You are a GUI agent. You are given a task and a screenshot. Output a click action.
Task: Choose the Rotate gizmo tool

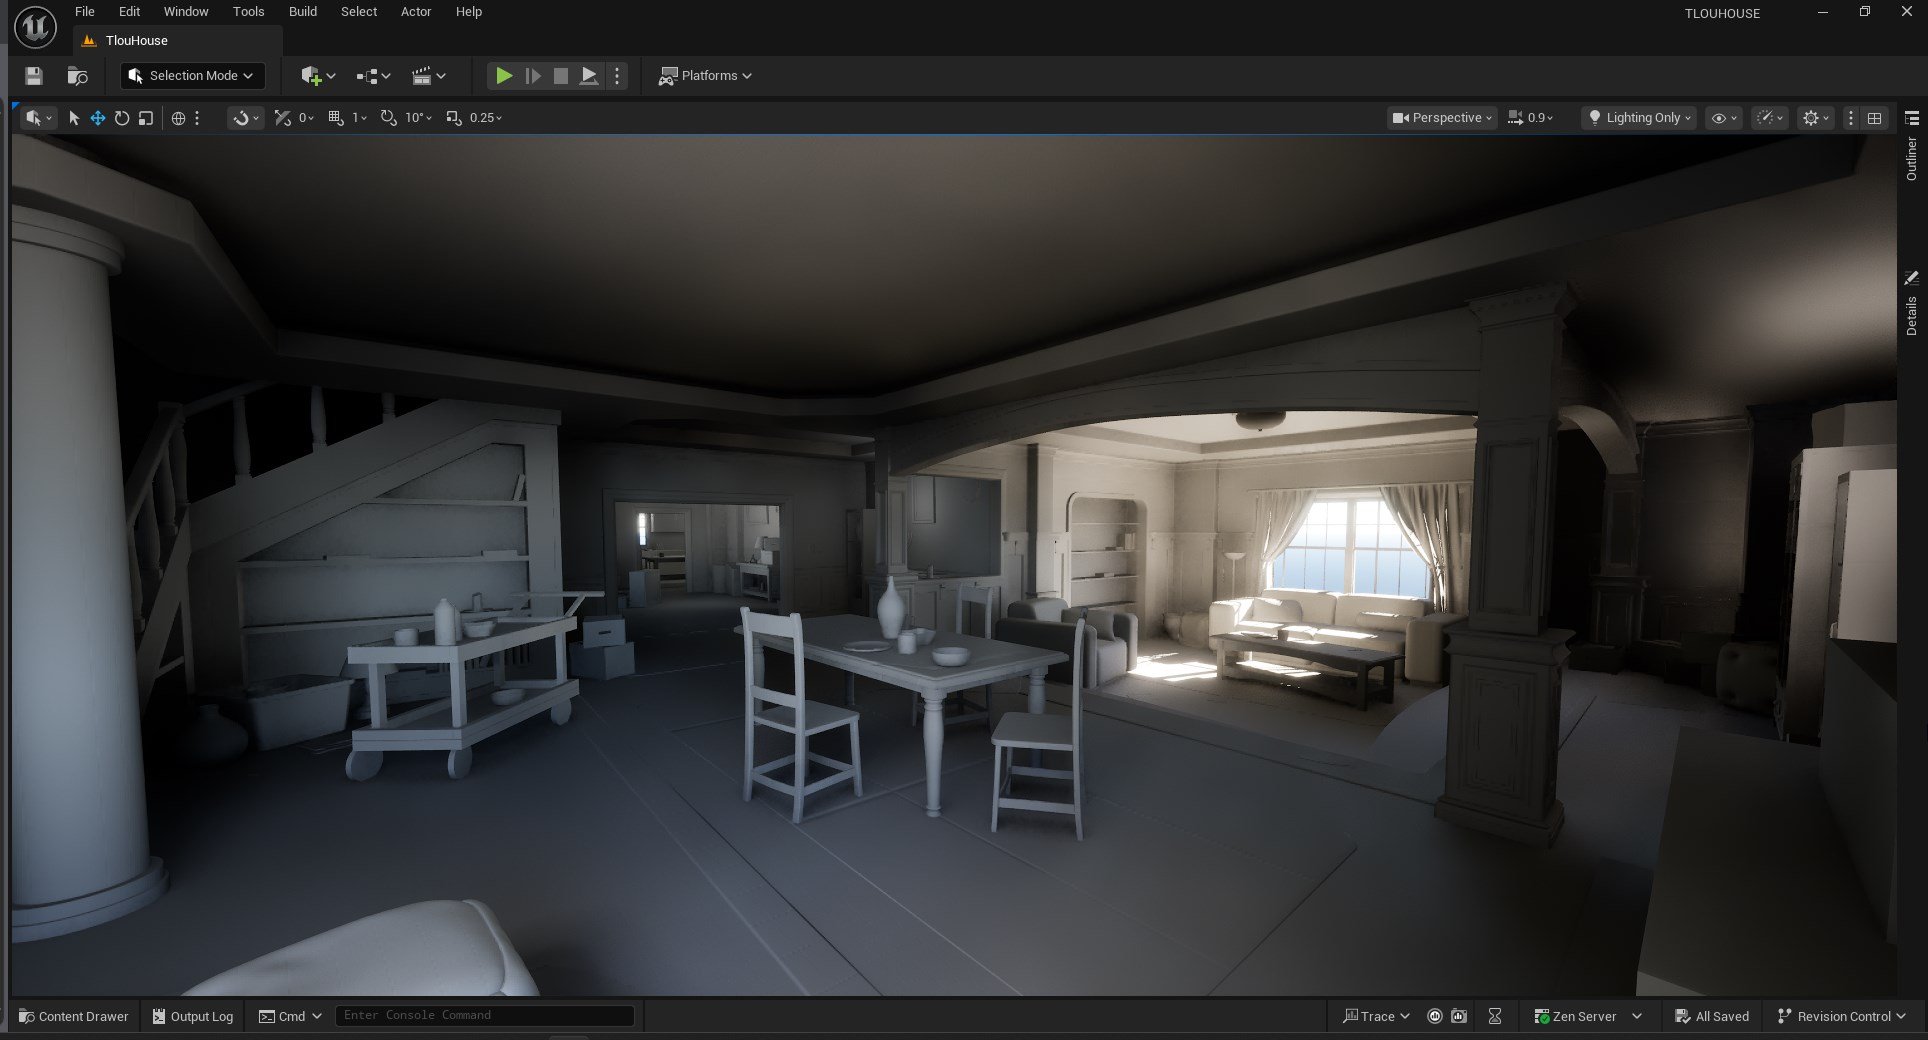click(122, 118)
